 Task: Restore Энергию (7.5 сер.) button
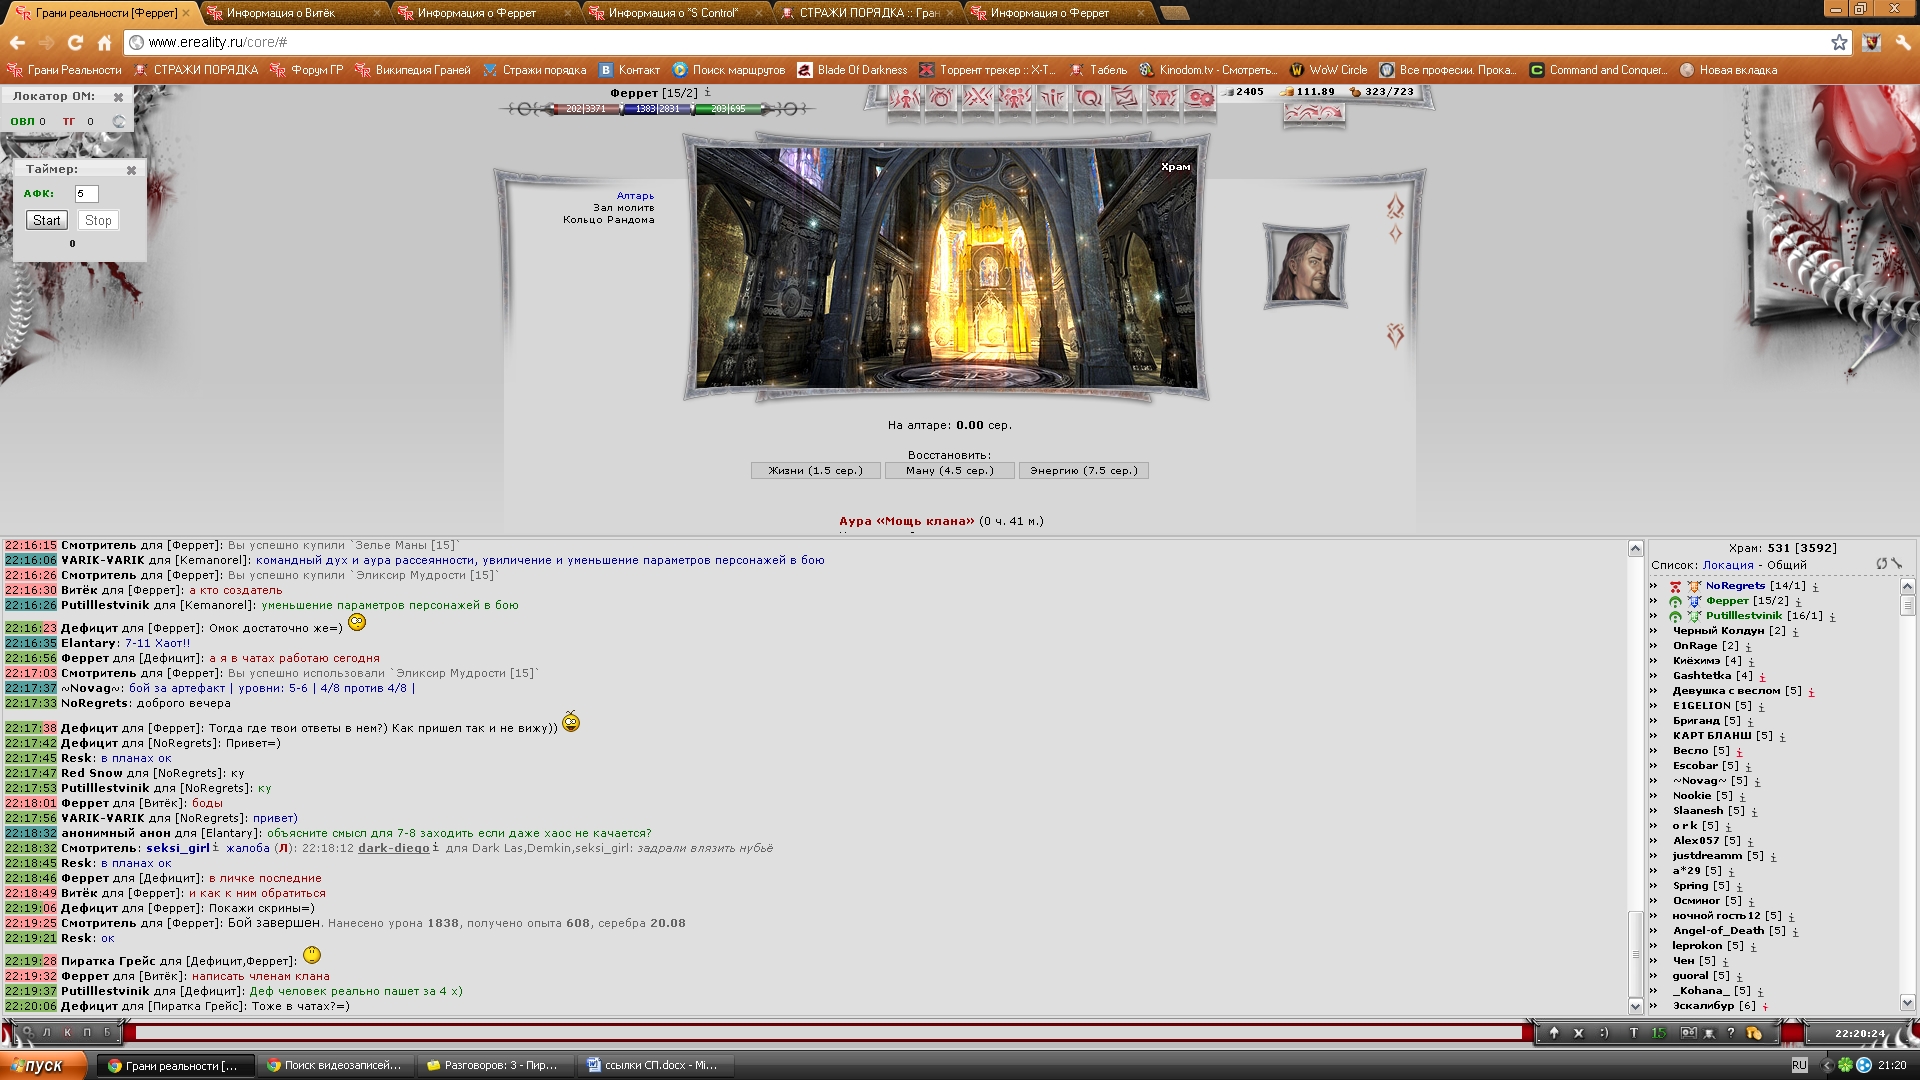[x=1083, y=470]
